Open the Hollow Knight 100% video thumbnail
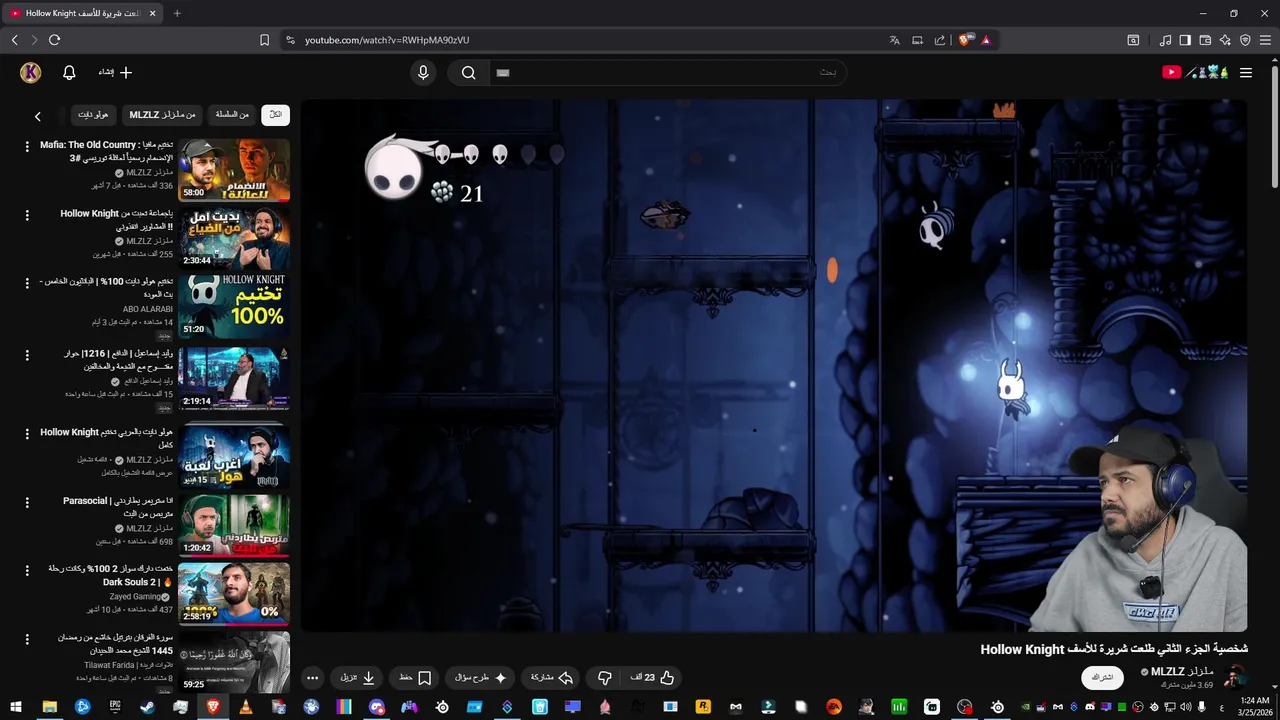Image resolution: width=1280 pixels, height=720 pixels. tap(234, 306)
